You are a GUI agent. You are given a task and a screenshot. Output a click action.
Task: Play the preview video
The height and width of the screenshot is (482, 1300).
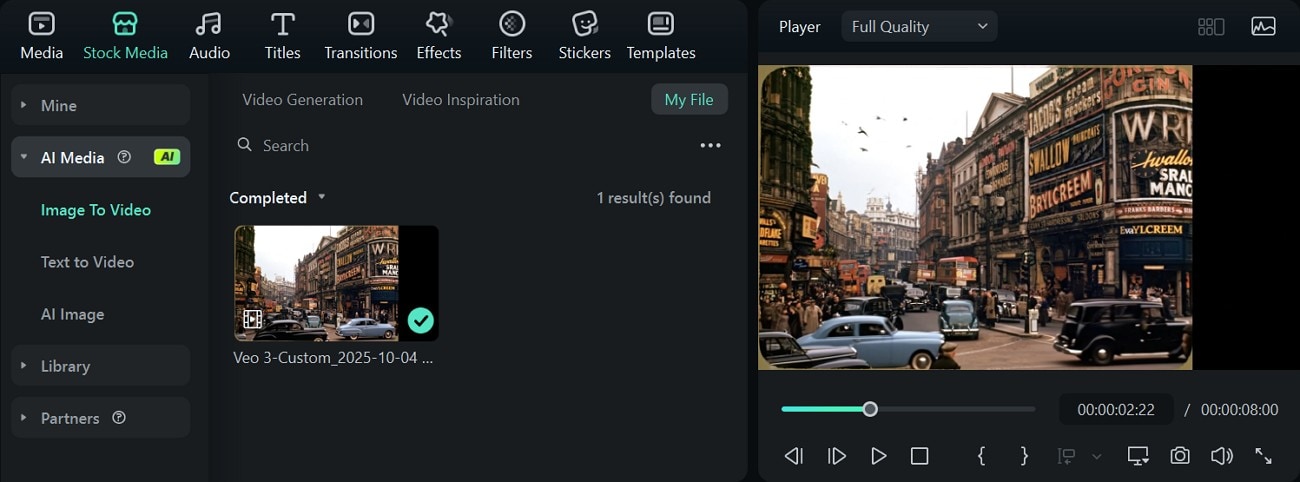(878, 456)
